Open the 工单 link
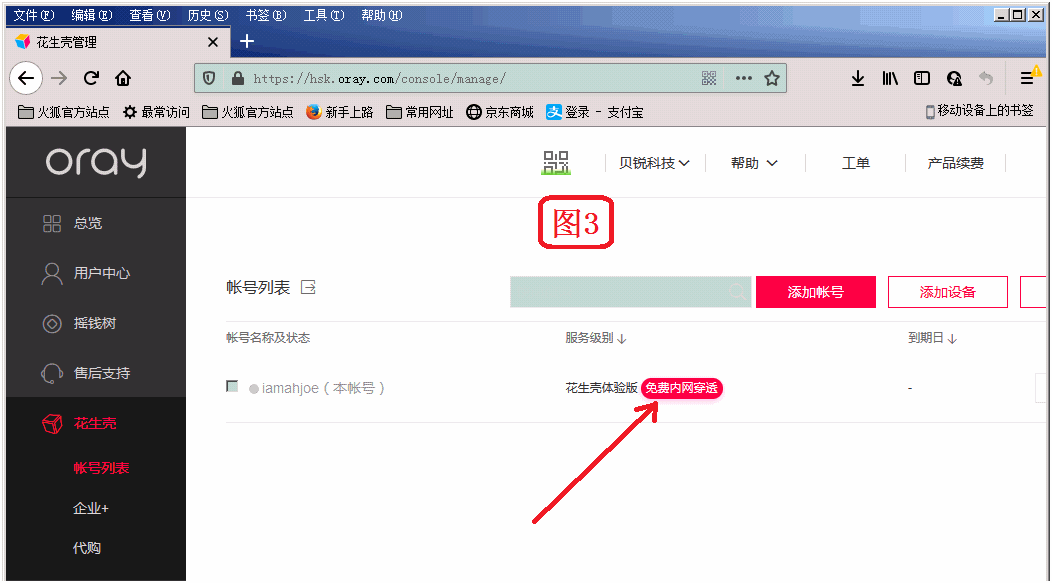1052x583 pixels. tap(855, 163)
